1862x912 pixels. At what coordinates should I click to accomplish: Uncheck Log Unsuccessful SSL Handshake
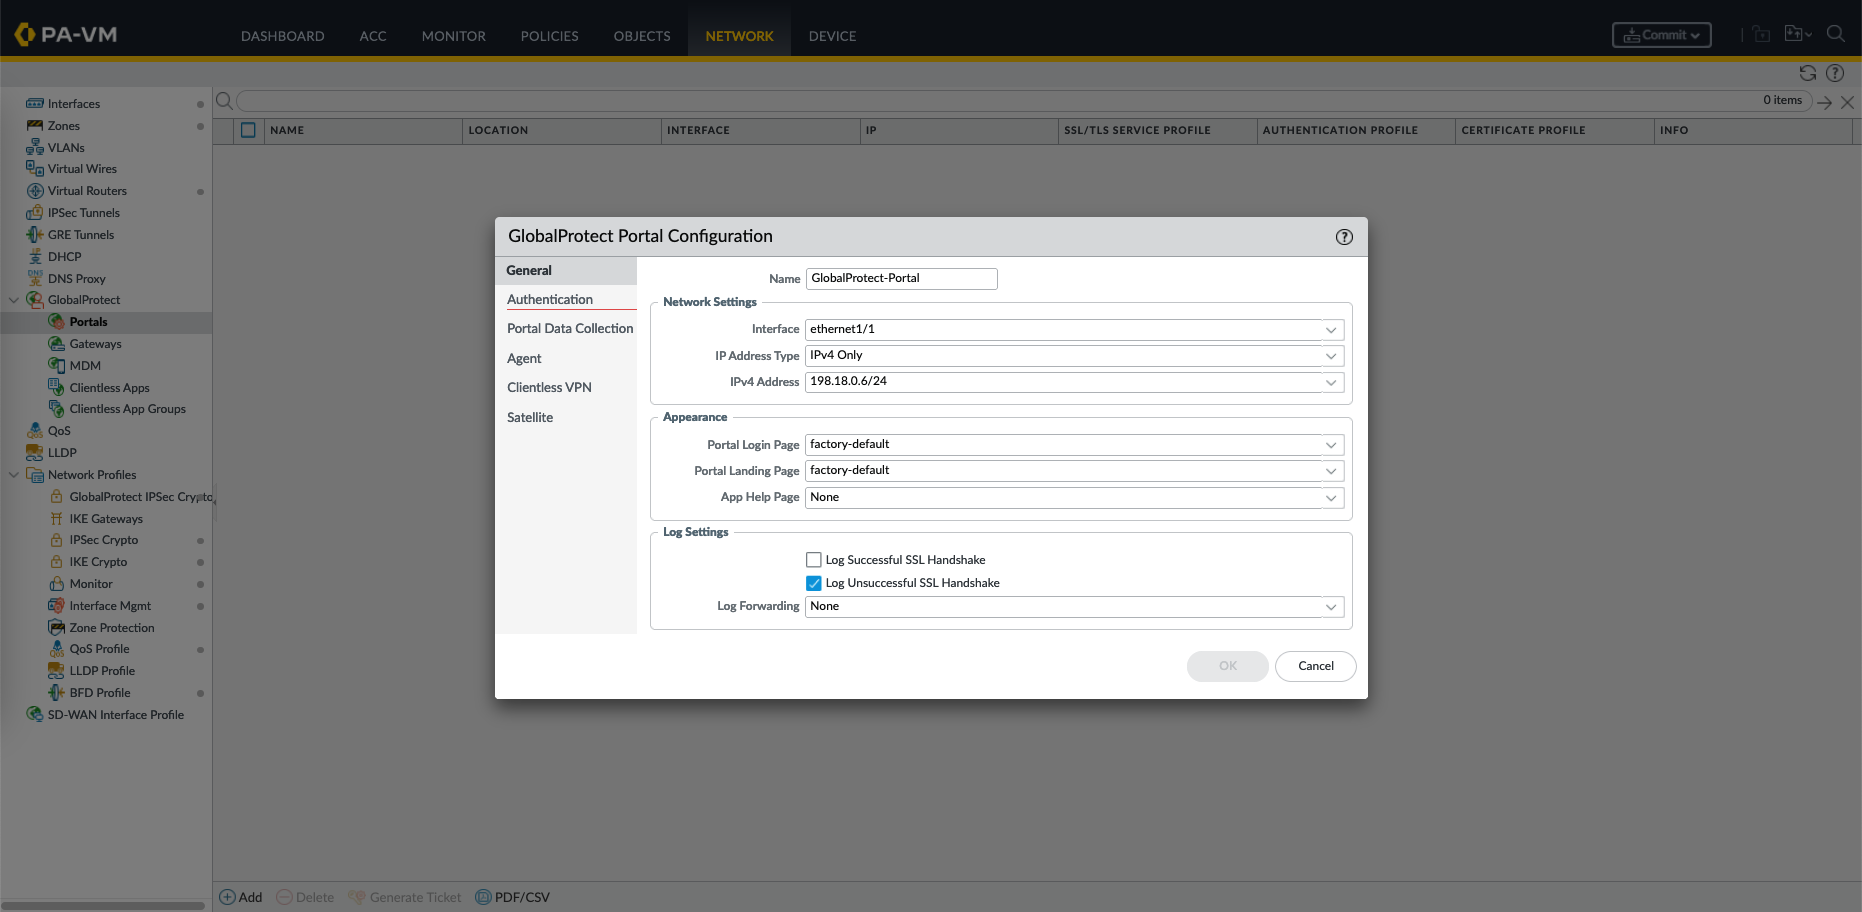(x=814, y=583)
